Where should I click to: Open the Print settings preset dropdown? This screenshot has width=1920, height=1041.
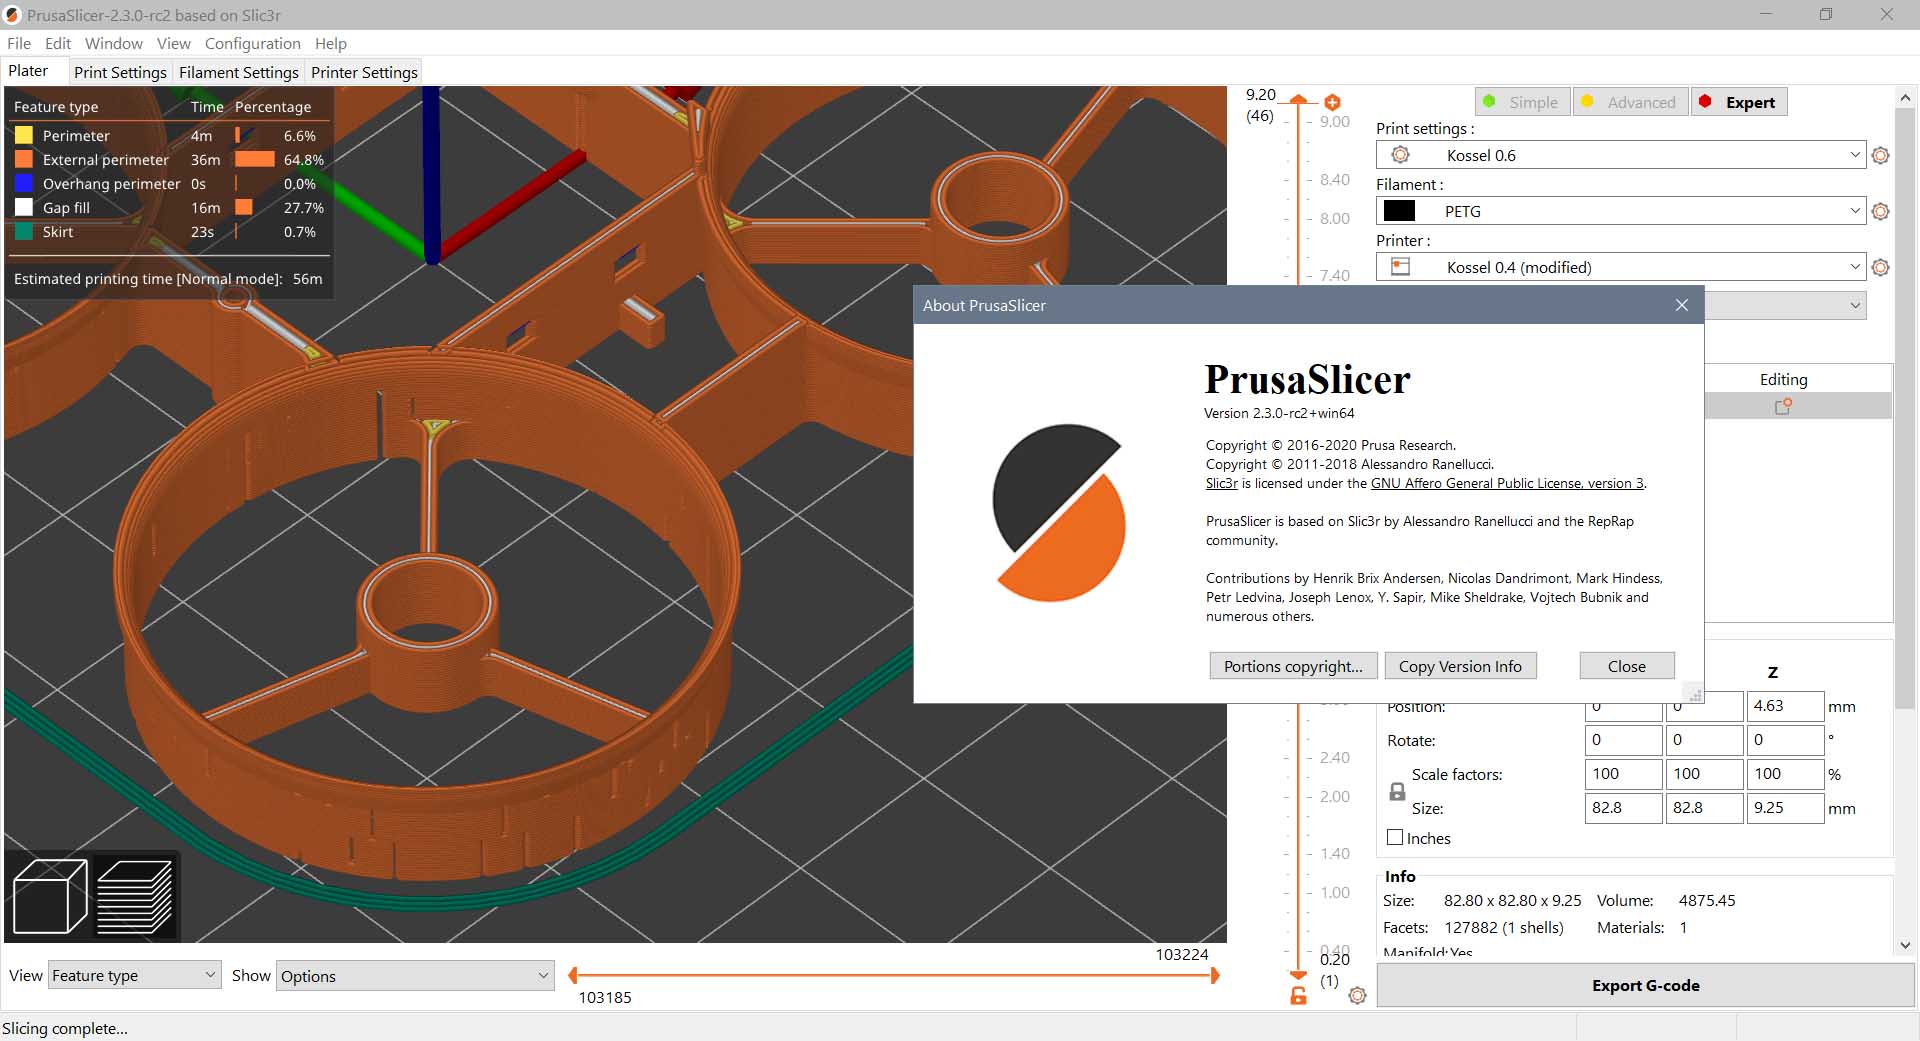point(1620,156)
